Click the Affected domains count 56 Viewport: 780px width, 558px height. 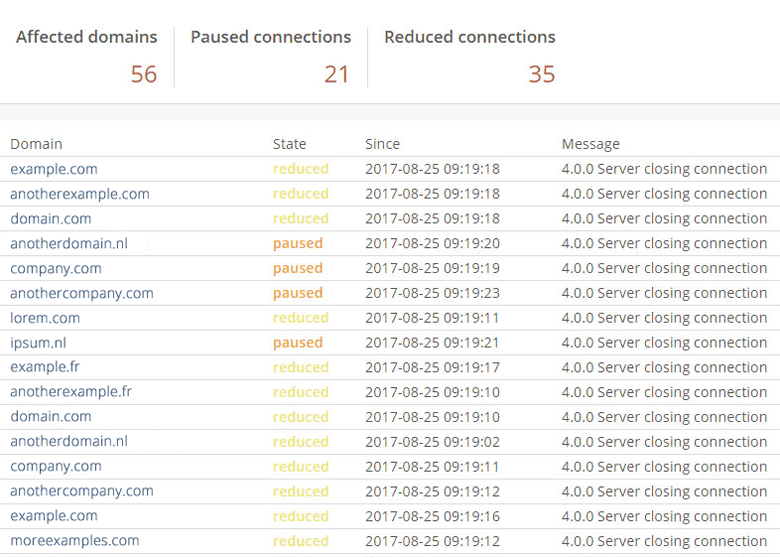point(143,74)
